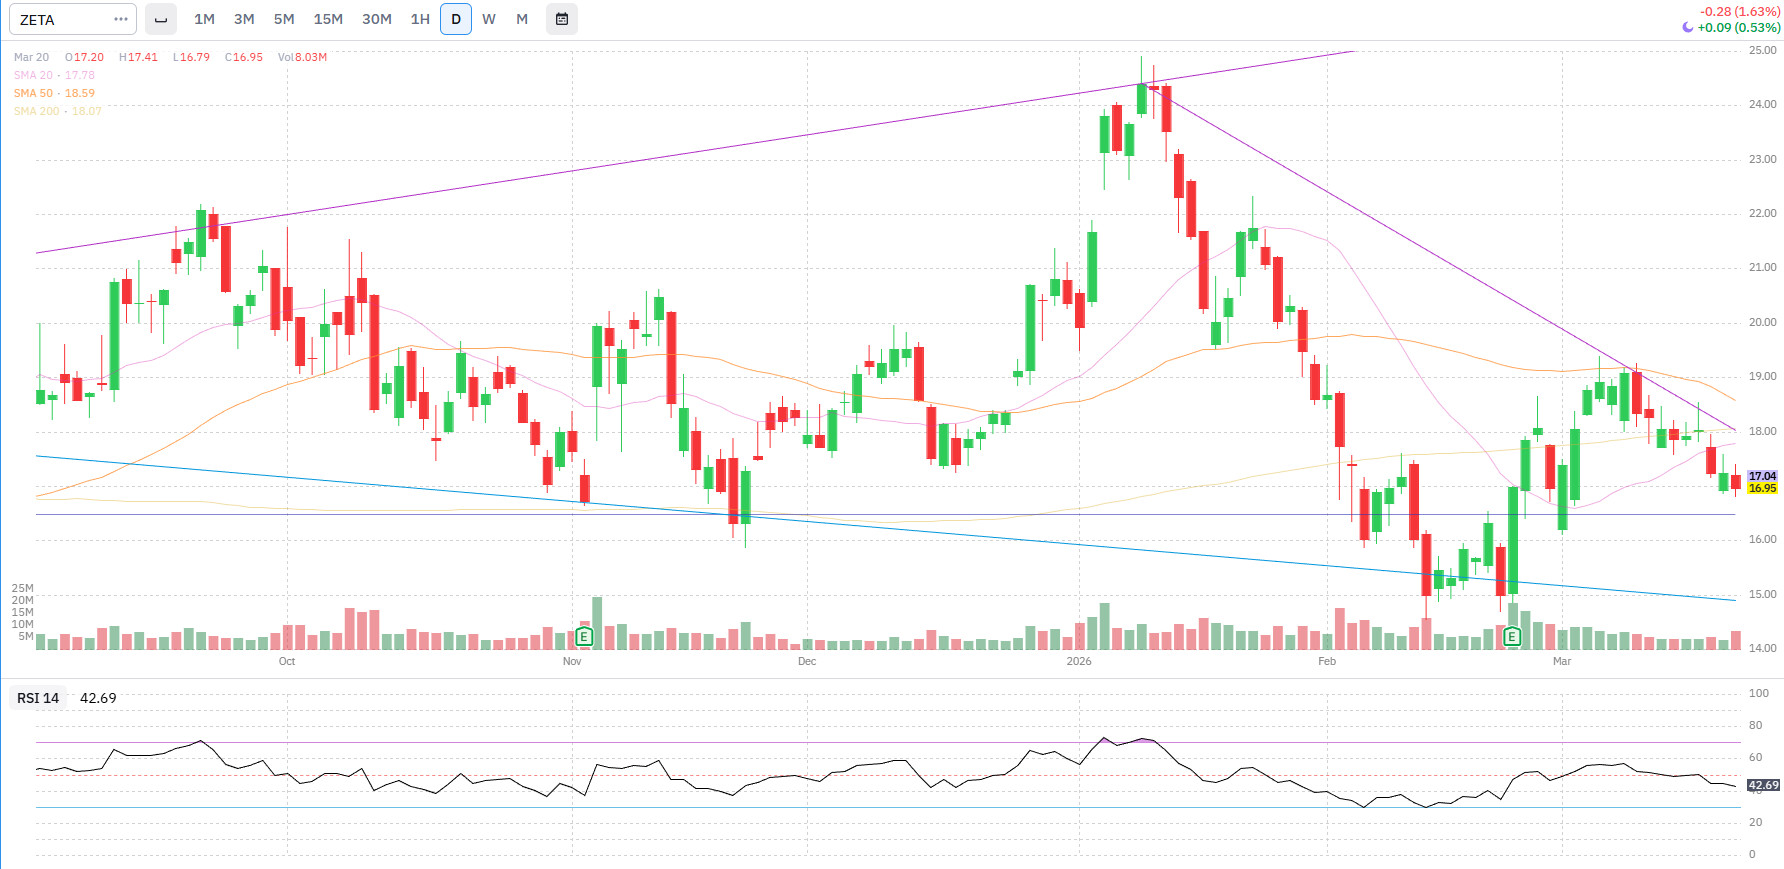Click the SMA 50 indicator legend
The width and height of the screenshot is (1784, 869).
(x=54, y=93)
